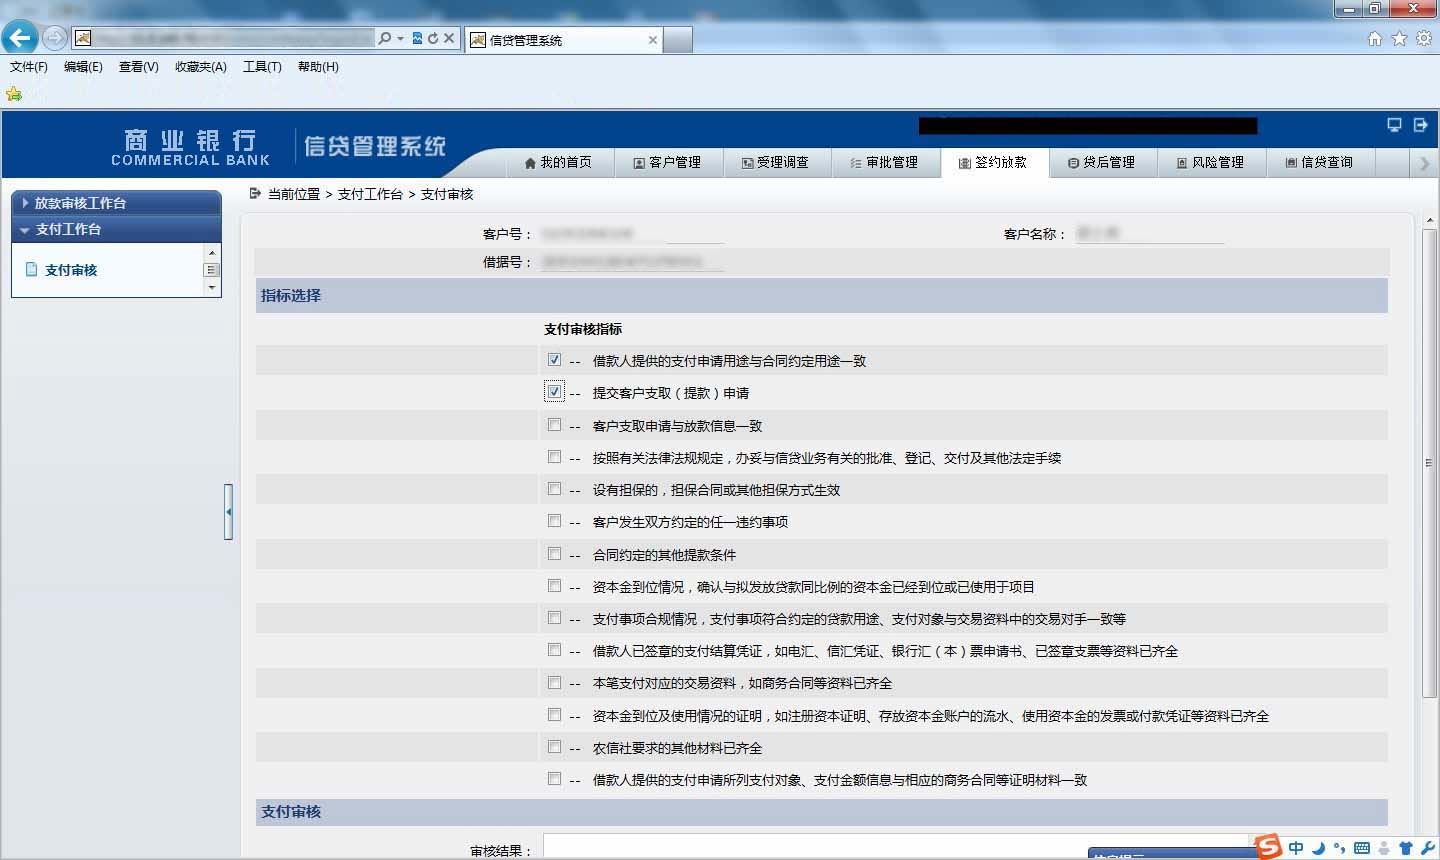Check 客户发生双方约定的任一违约事项
Screen dimensions: 1440x860
tap(554, 520)
